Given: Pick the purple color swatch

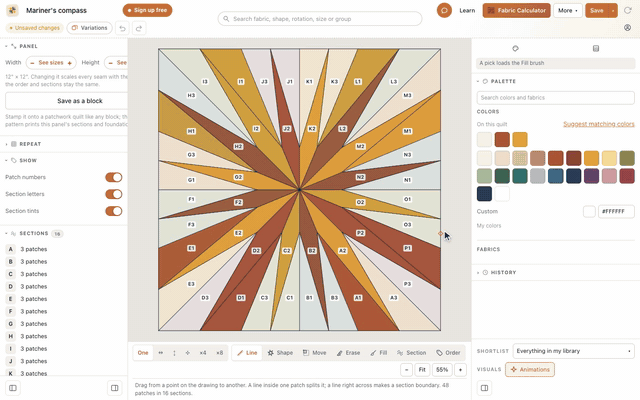Looking at the screenshot, I should tap(591, 176).
